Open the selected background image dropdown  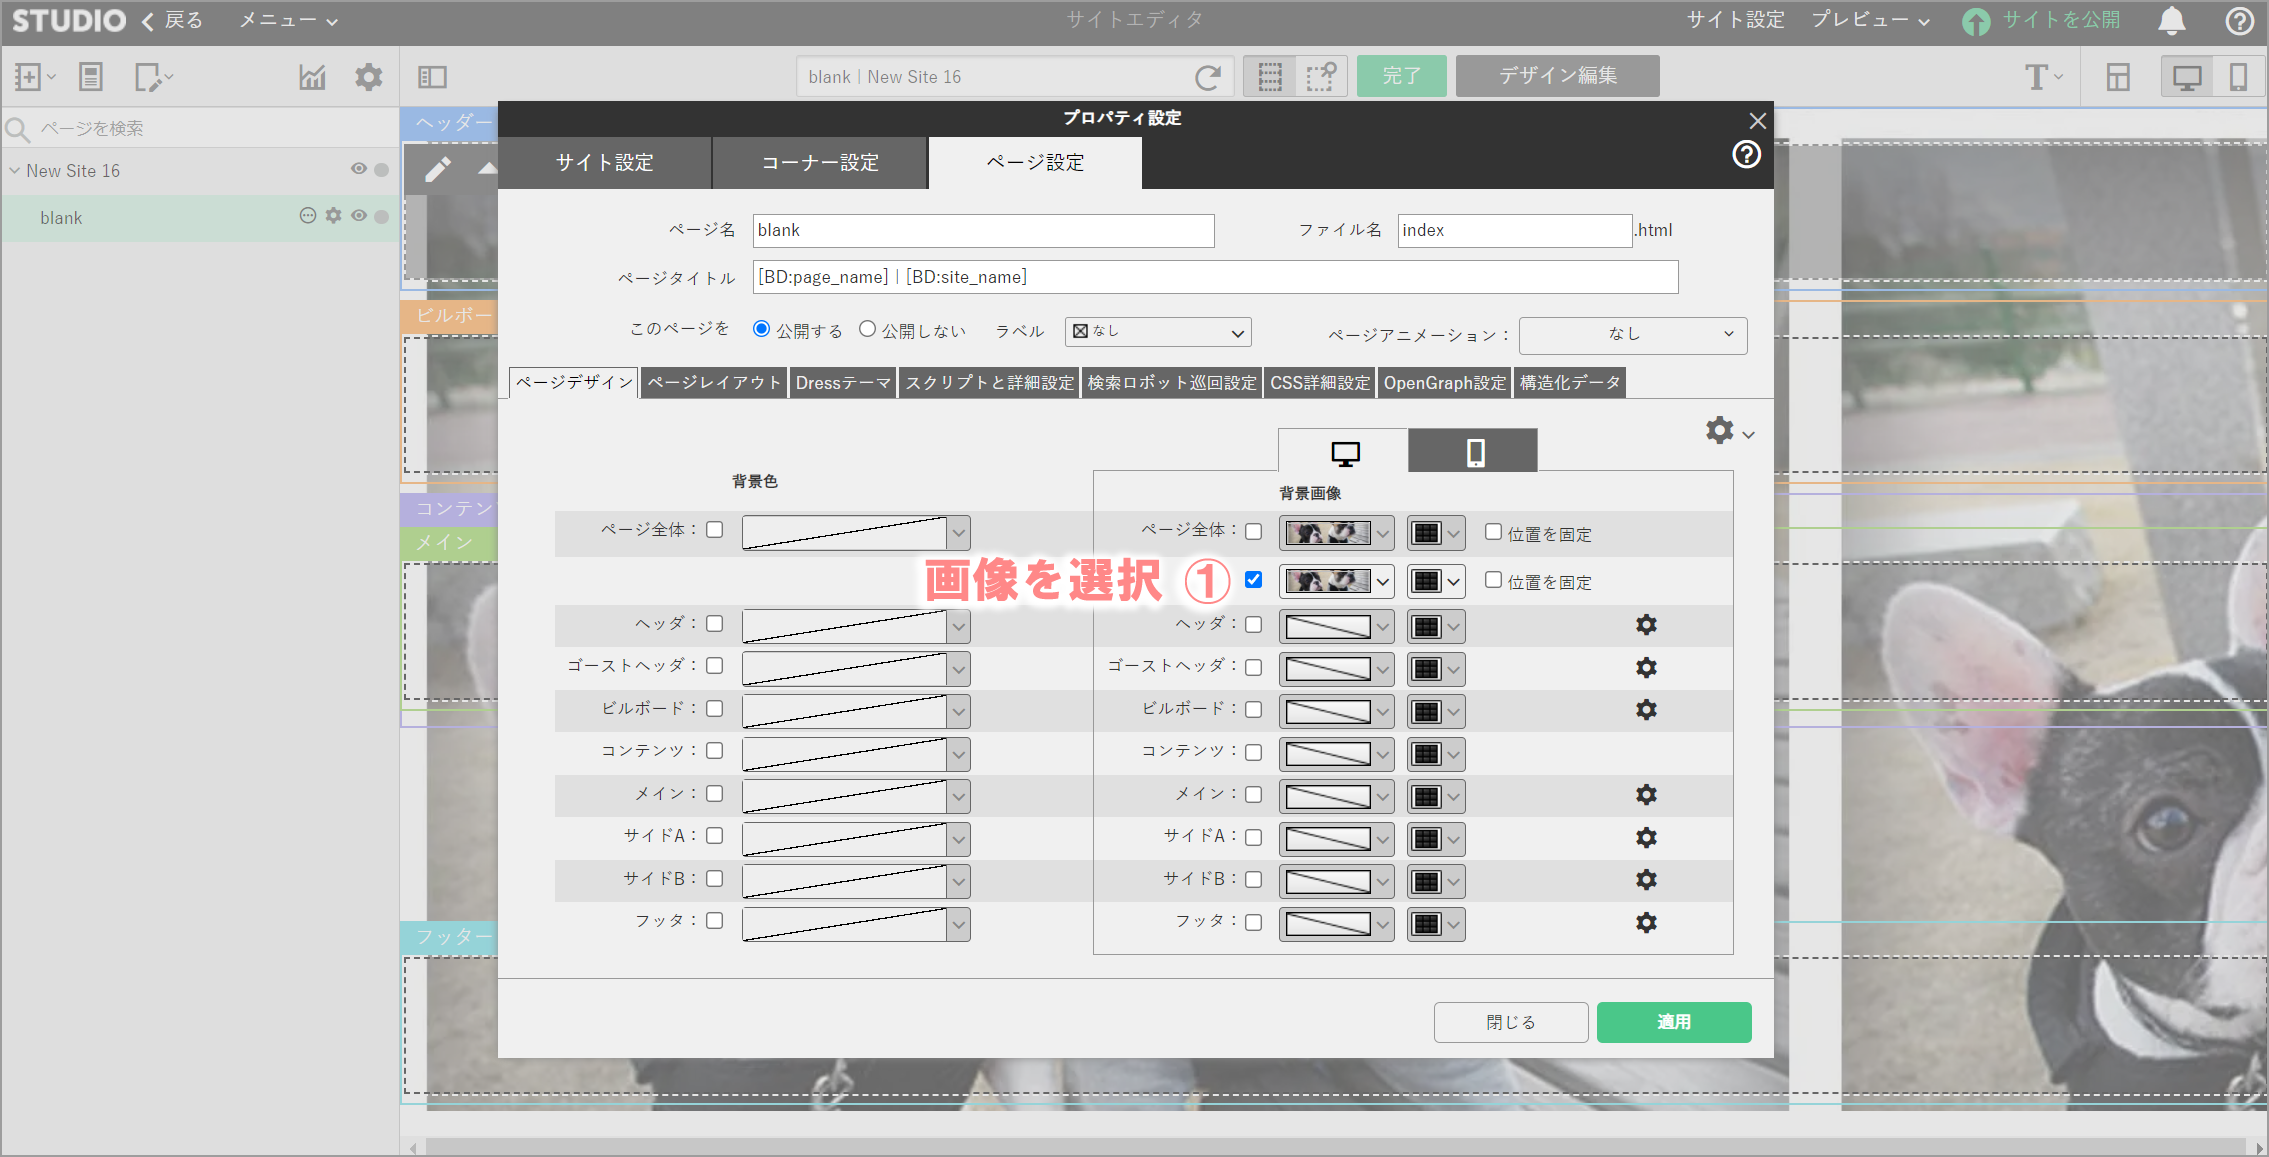click(x=1336, y=581)
